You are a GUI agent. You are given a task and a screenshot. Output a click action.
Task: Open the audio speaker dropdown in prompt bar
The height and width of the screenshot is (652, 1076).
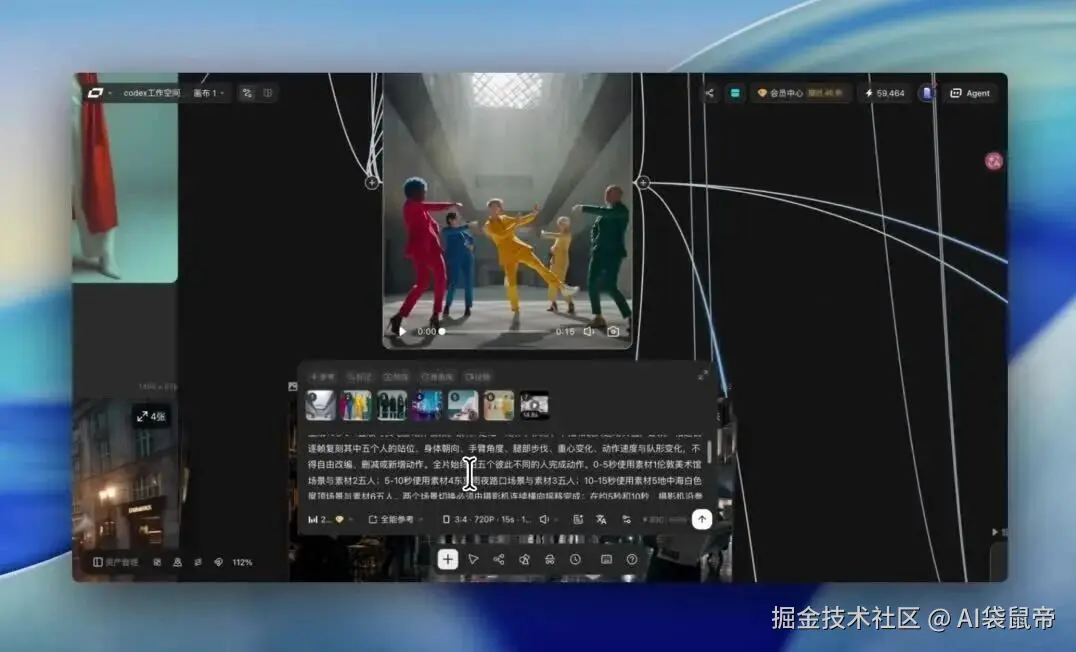point(547,520)
